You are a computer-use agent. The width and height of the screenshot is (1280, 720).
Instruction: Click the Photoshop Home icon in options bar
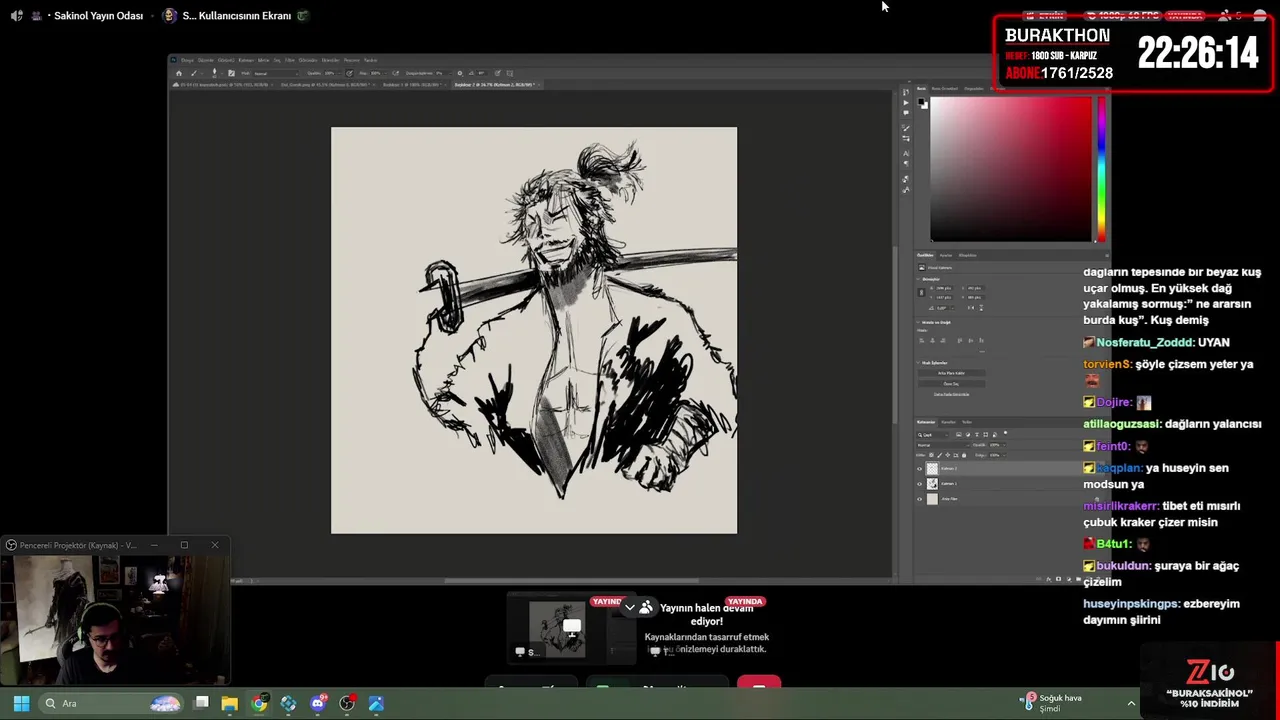pos(179,73)
